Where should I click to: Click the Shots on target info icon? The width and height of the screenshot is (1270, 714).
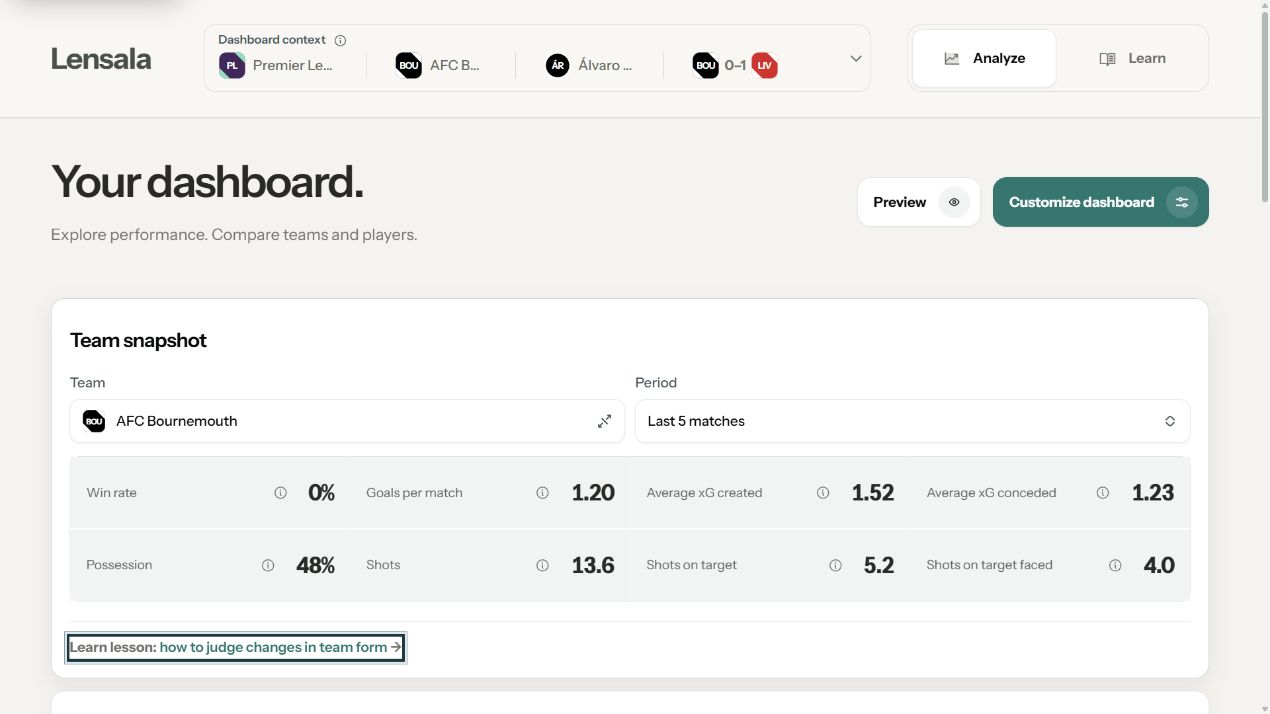tap(835, 565)
